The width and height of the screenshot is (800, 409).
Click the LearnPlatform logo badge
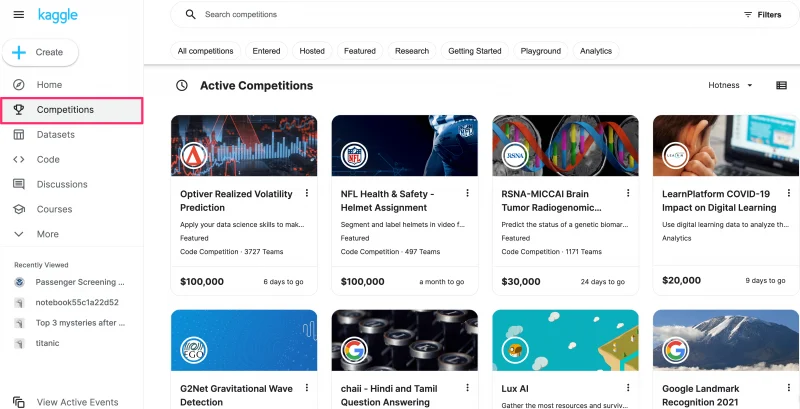676,156
